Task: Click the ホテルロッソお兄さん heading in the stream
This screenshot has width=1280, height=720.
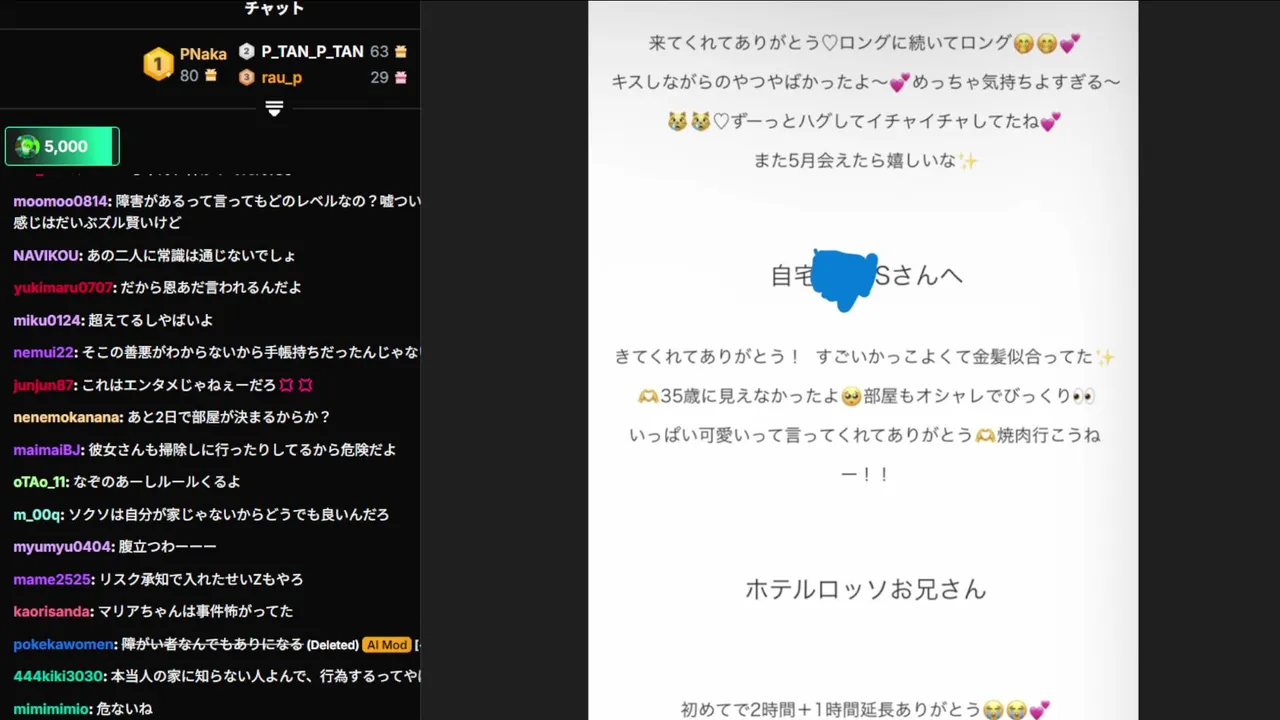Action: pos(866,589)
